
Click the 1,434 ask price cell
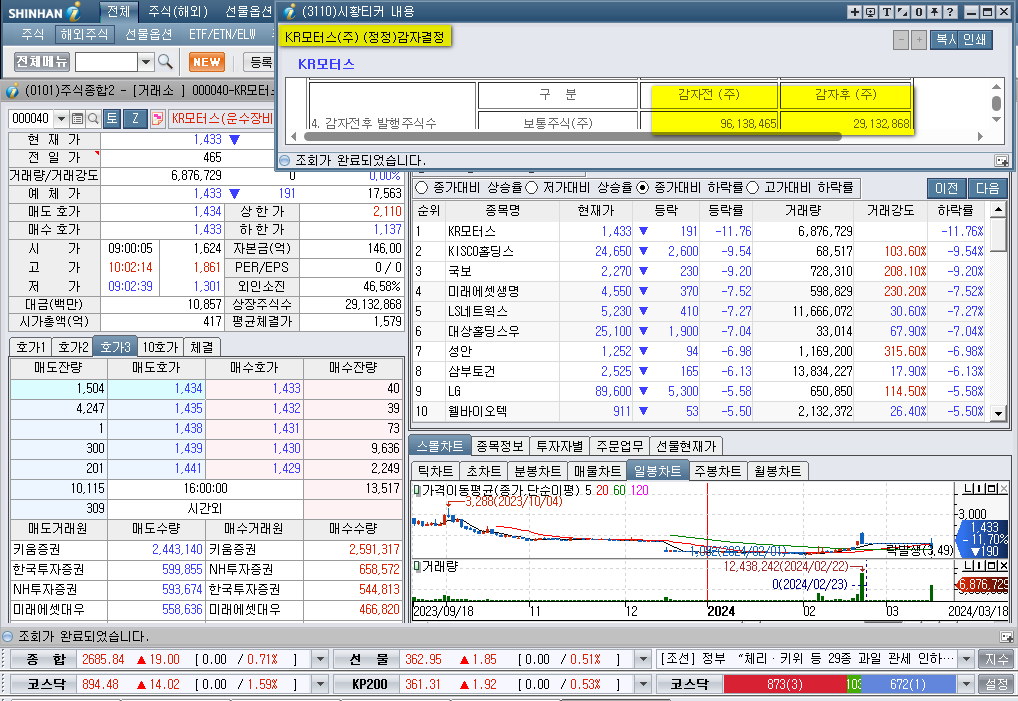point(156,388)
